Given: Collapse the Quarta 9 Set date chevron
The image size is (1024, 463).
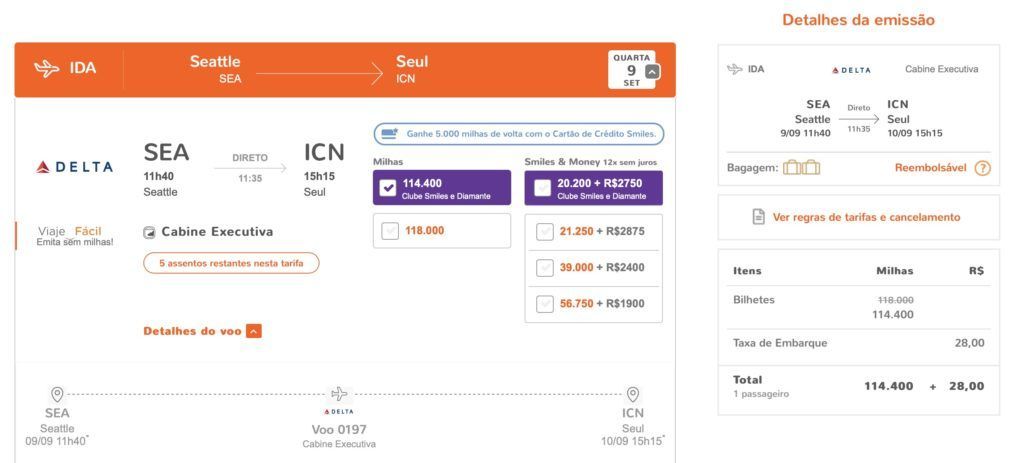Looking at the screenshot, I should [x=651, y=72].
